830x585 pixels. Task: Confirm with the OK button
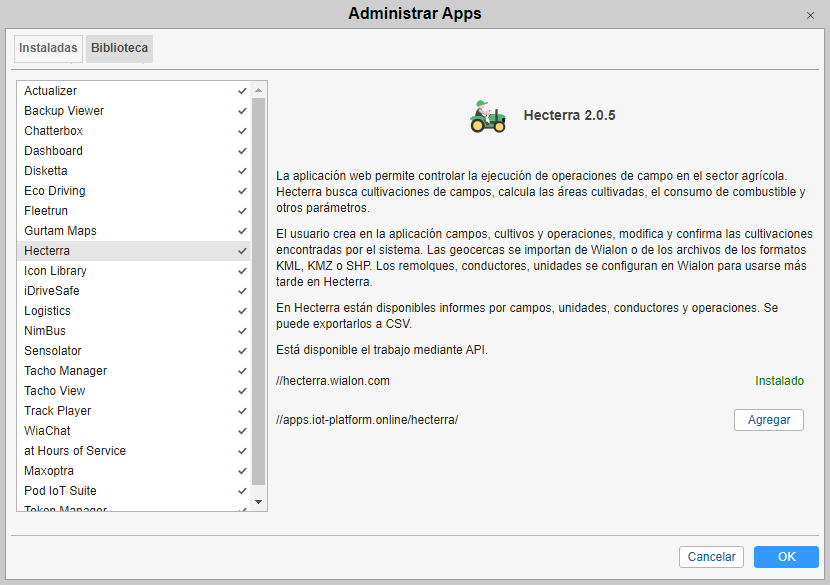tap(787, 557)
